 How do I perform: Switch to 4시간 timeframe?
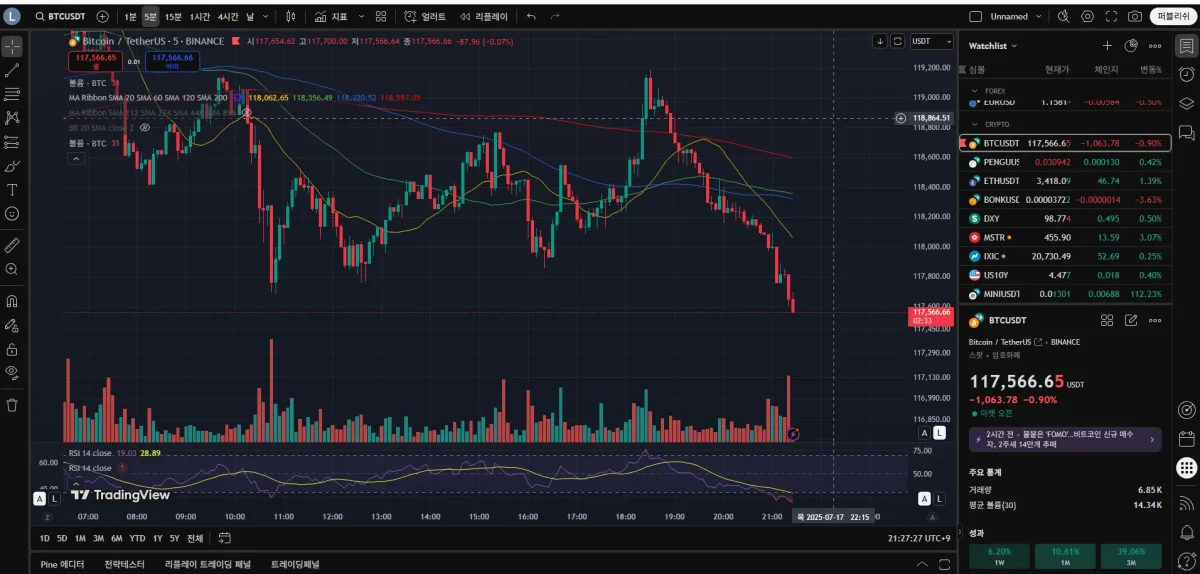coord(228,16)
